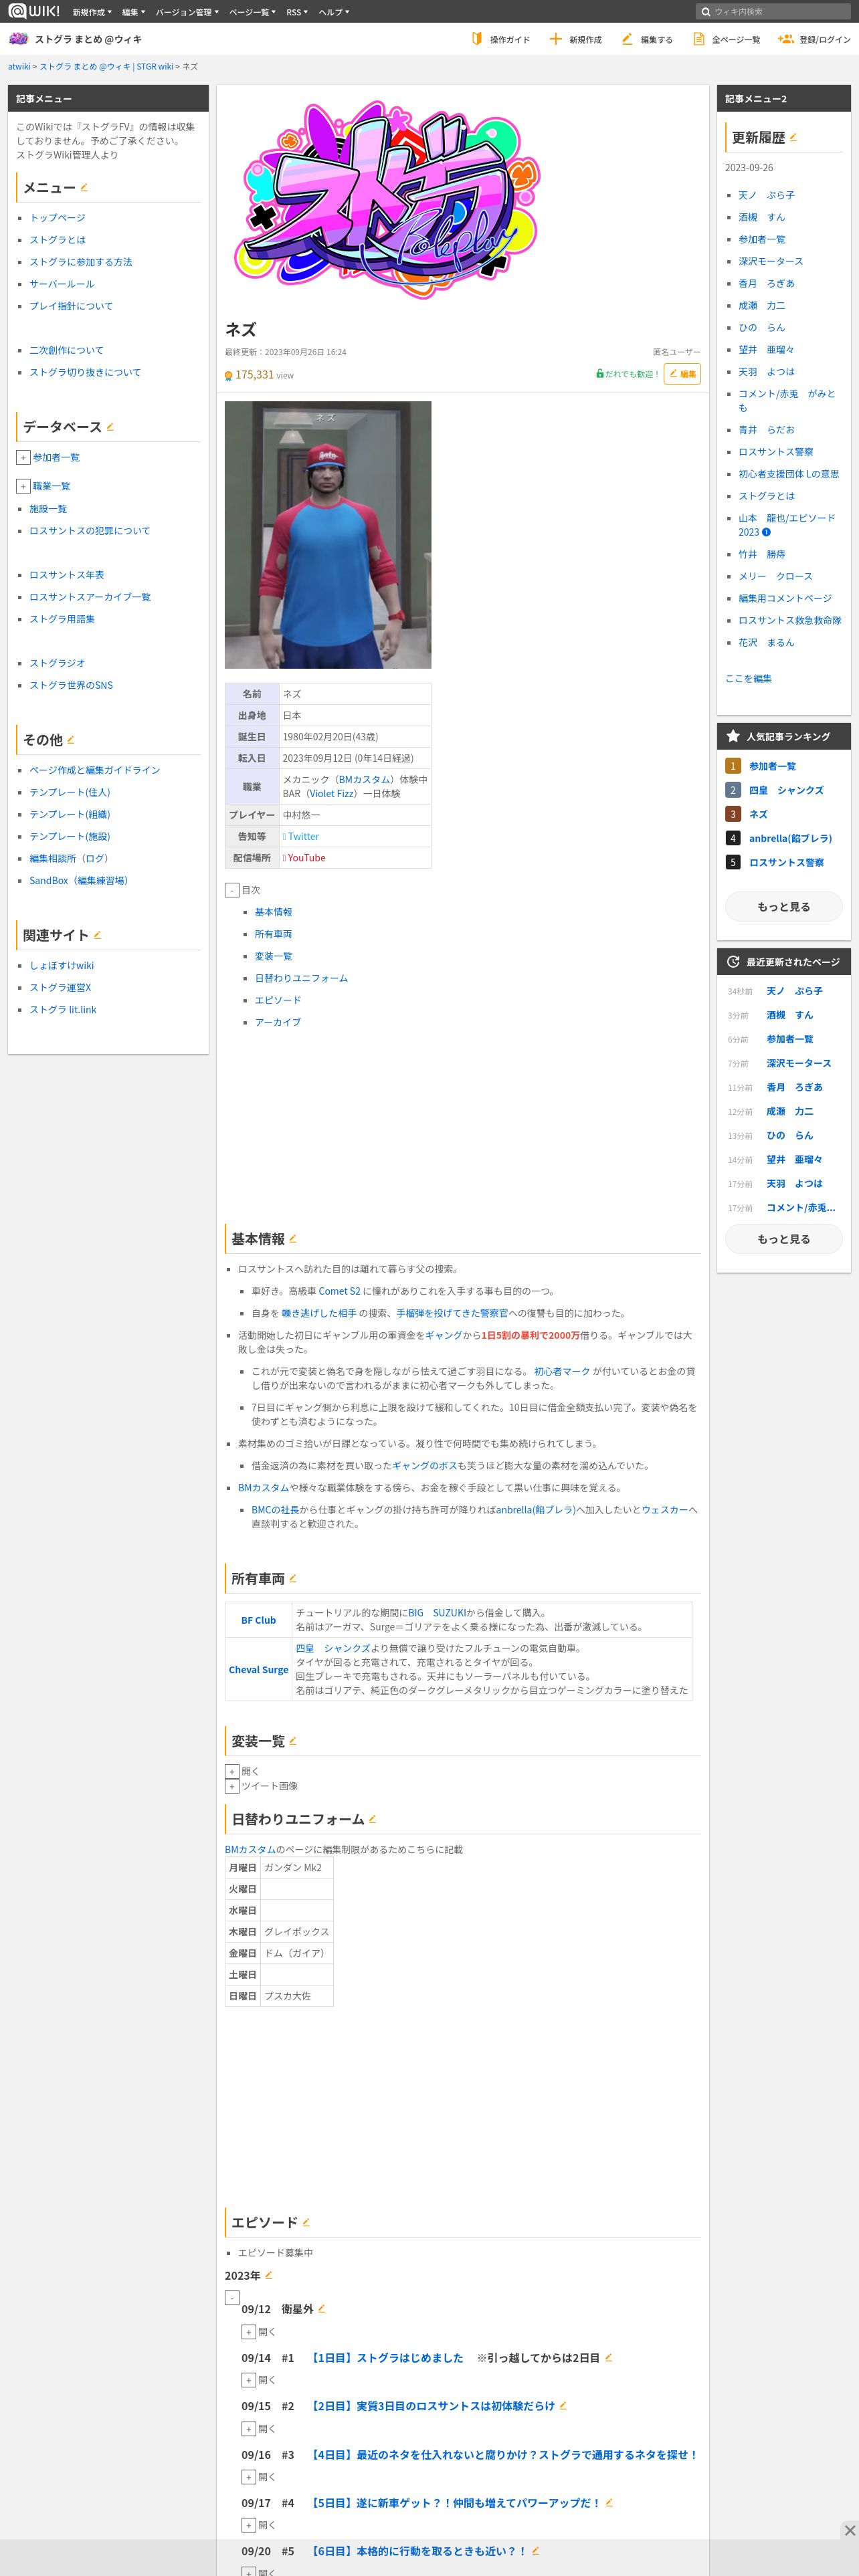Edit the その他 heading pencil icon
859x2576 pixels.
(70, 739)
